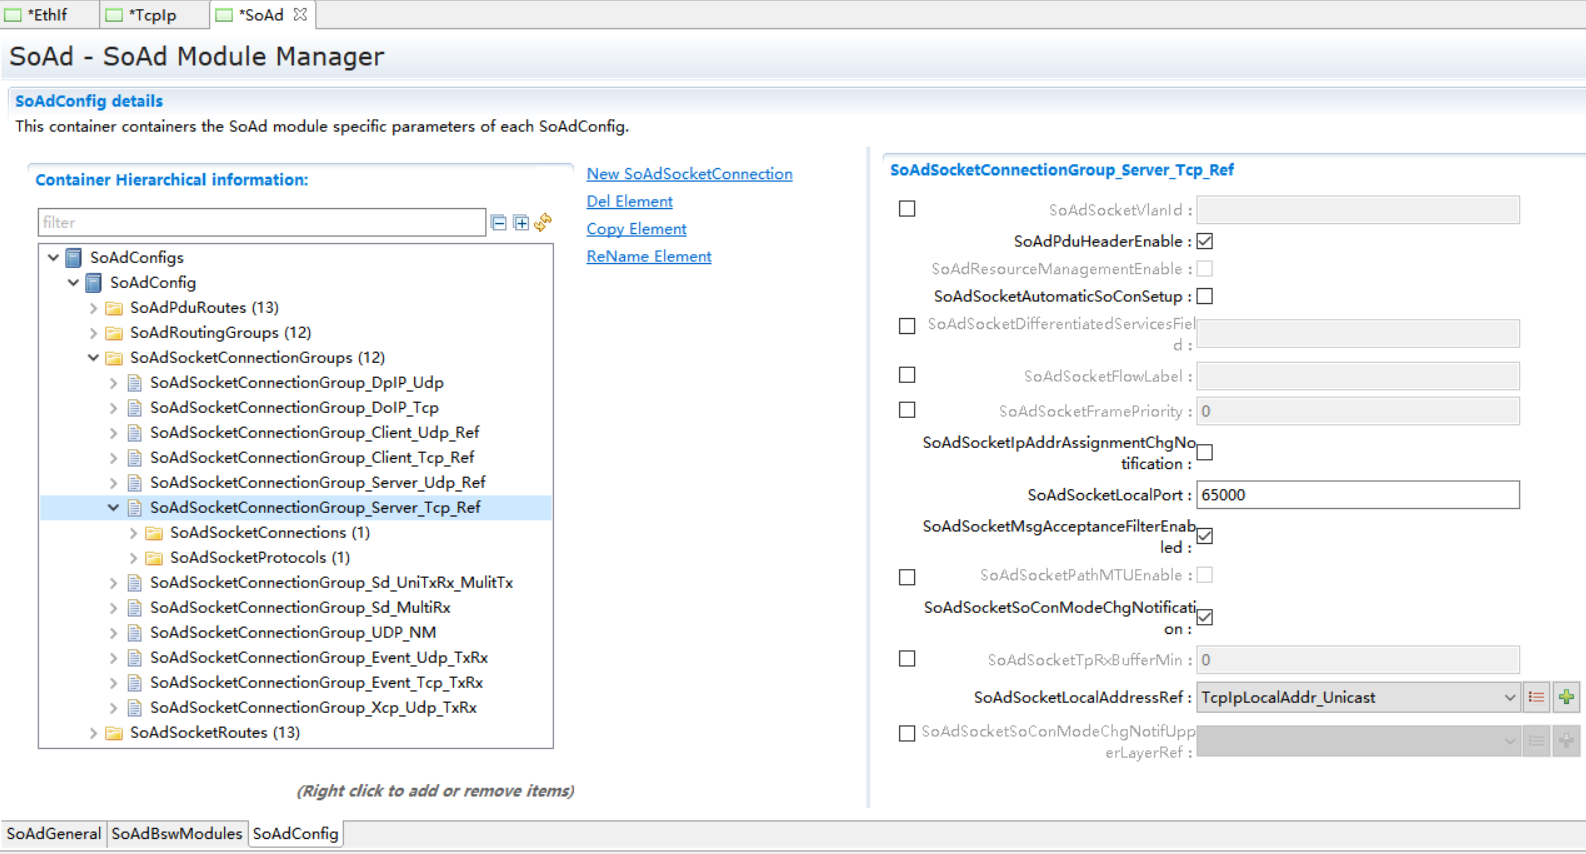Image resolution: width=1586 pixels, height=854 pixels.
Task: Click the expand all icon beside filter
Action: pos(521,222)
